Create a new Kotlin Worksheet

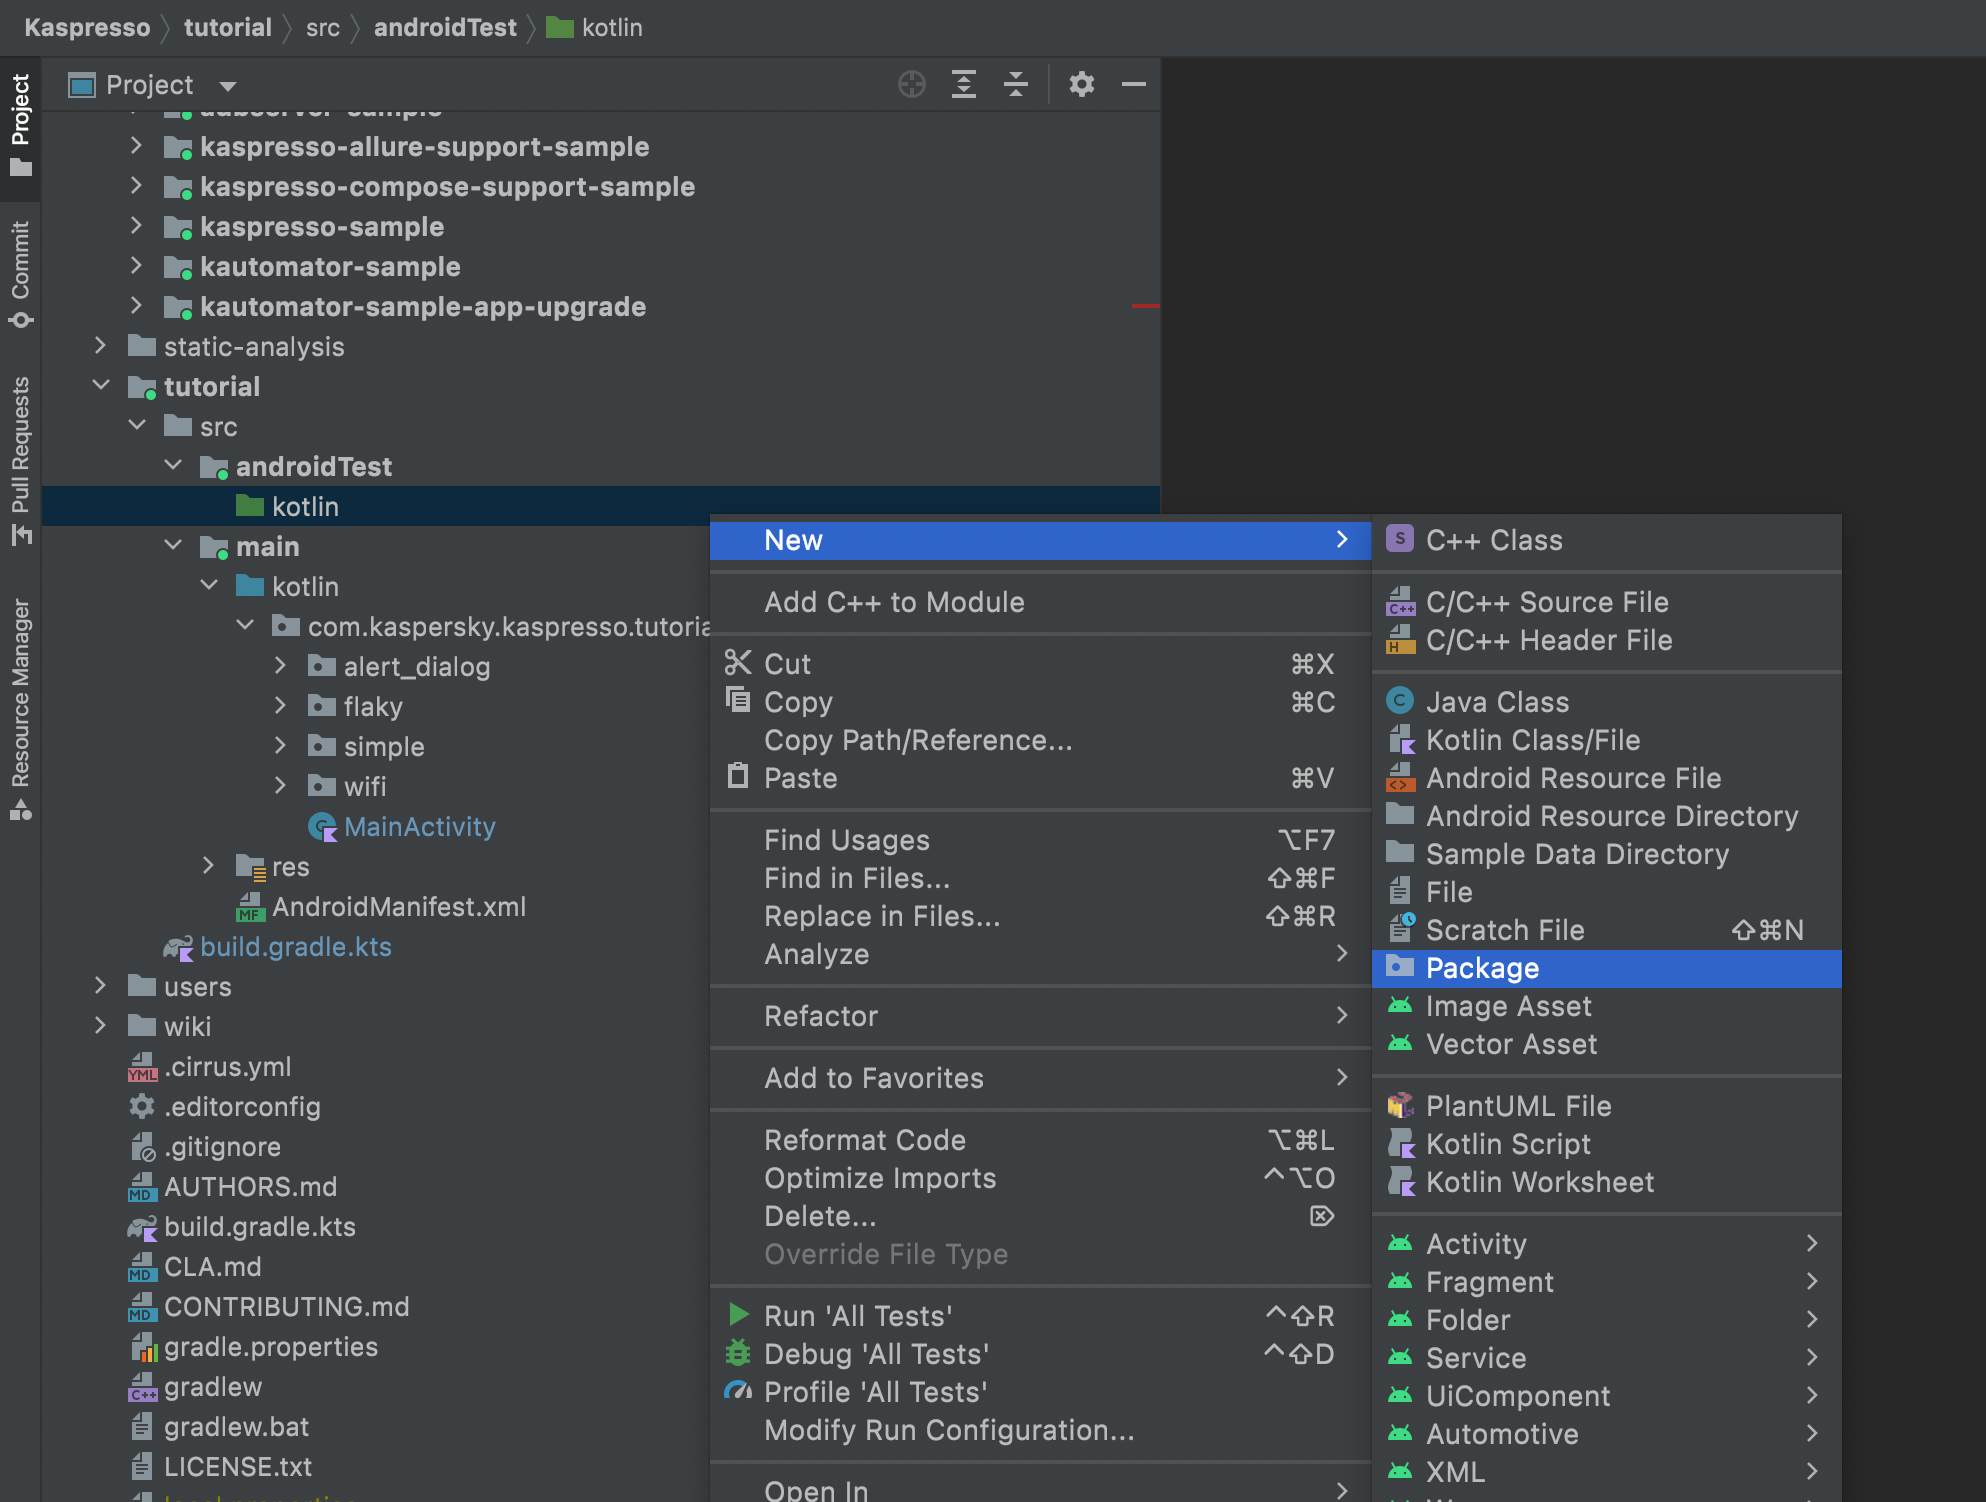tap(1607, 1182)
